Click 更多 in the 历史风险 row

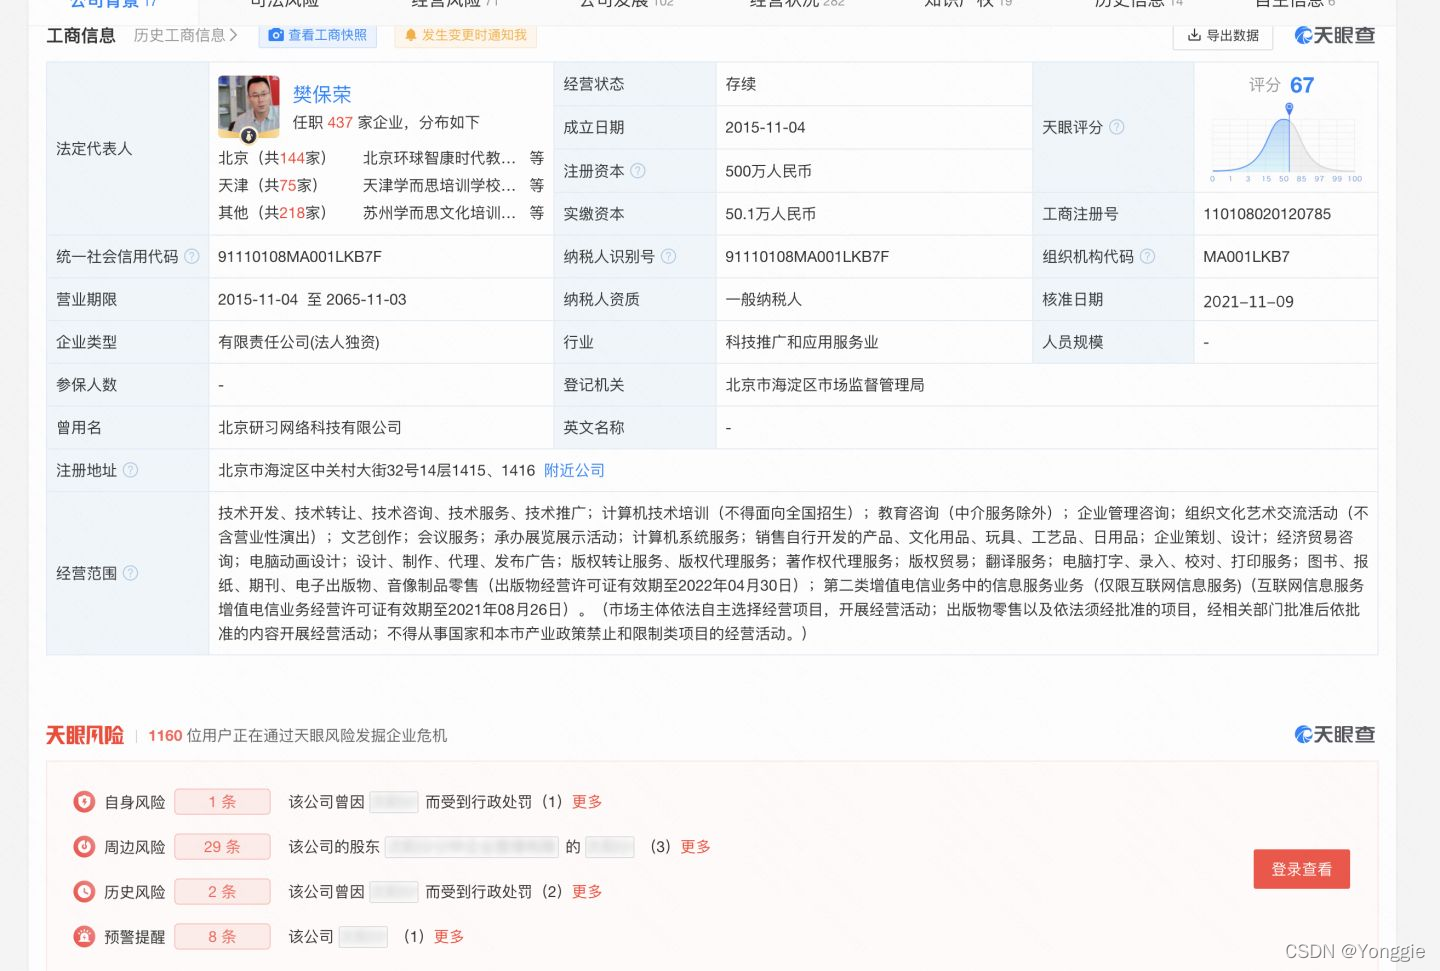click(587, 892)
